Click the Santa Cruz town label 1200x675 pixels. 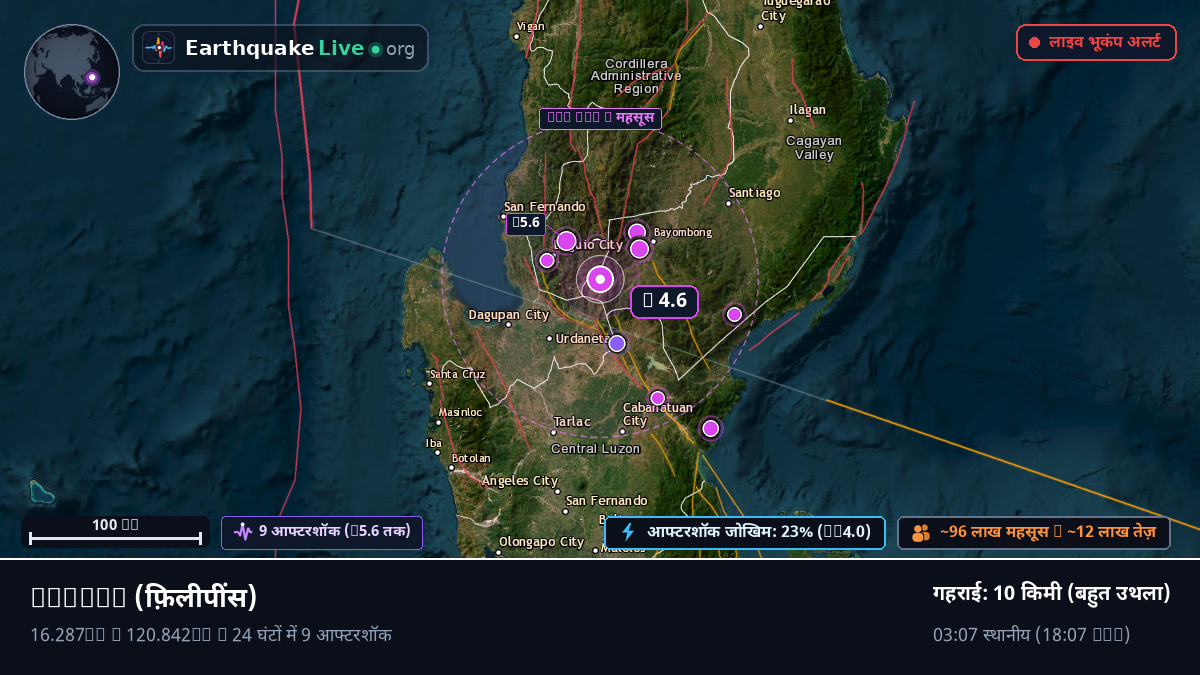[x=457, y=375]
